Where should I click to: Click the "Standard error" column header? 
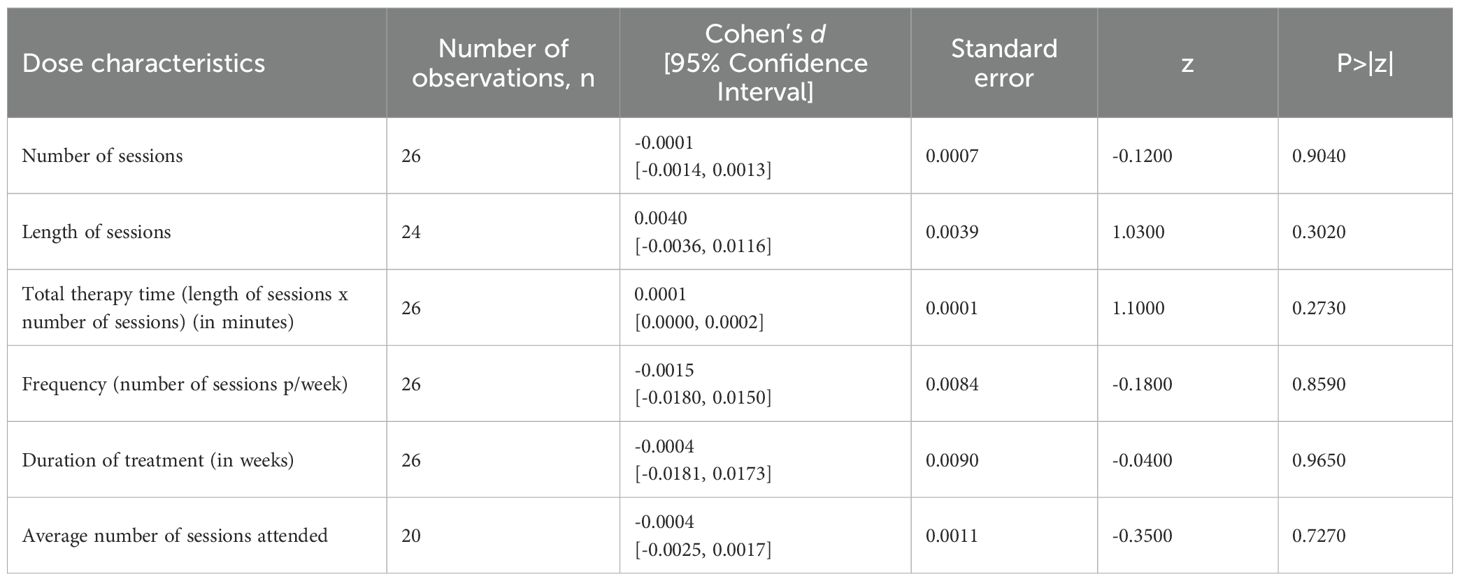(1003, 63)
